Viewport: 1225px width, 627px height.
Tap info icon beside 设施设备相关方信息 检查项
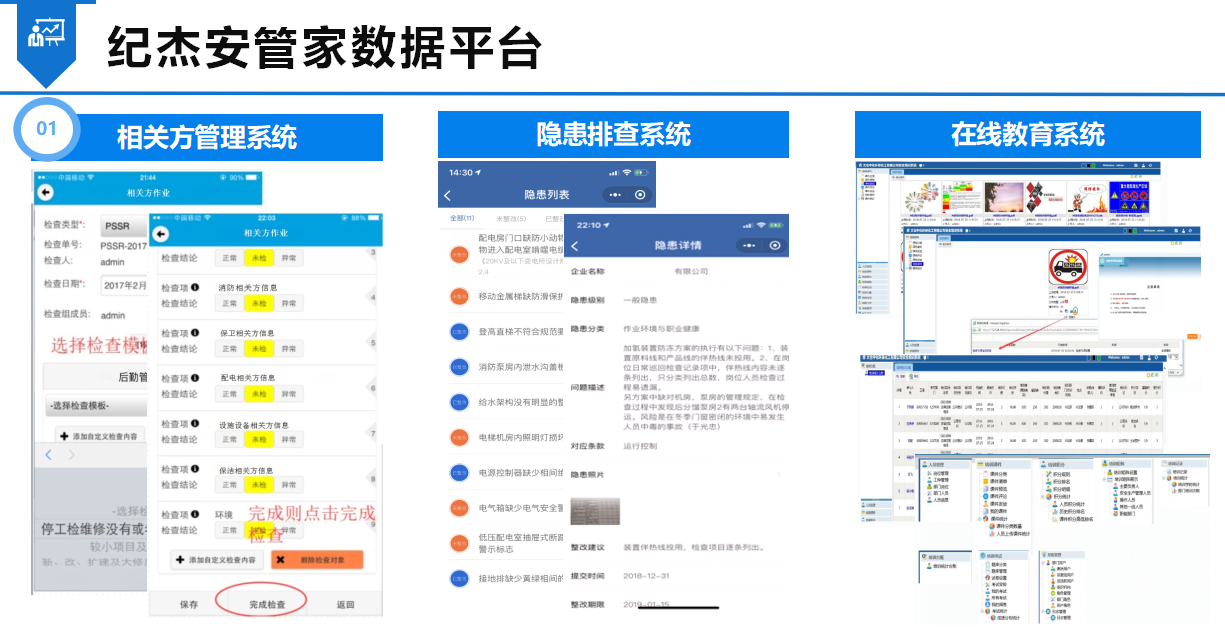click(195, 424)
